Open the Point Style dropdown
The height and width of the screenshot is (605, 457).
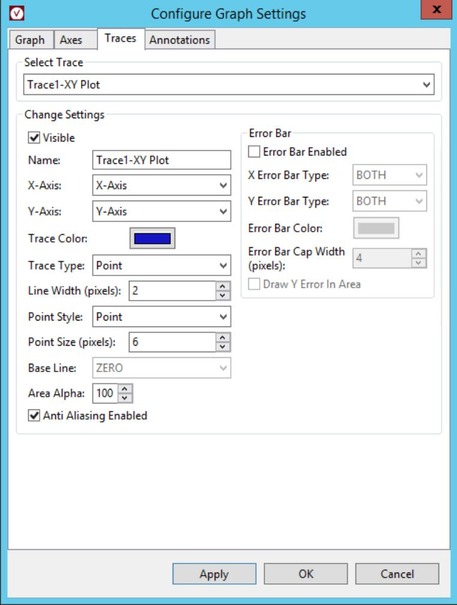pos(161,316)
